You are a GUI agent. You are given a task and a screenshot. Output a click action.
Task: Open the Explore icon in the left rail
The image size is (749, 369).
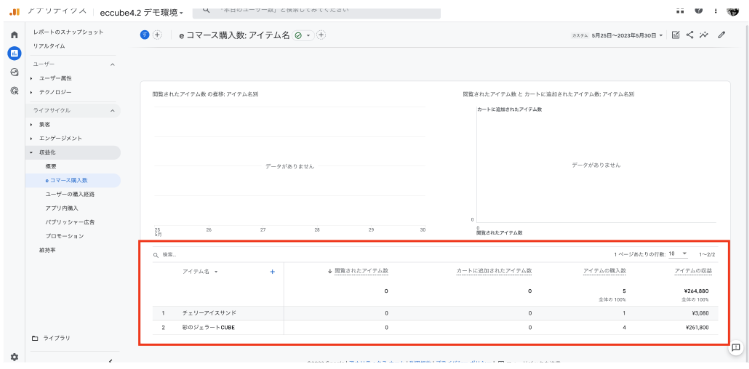click(x=14, y=72)
